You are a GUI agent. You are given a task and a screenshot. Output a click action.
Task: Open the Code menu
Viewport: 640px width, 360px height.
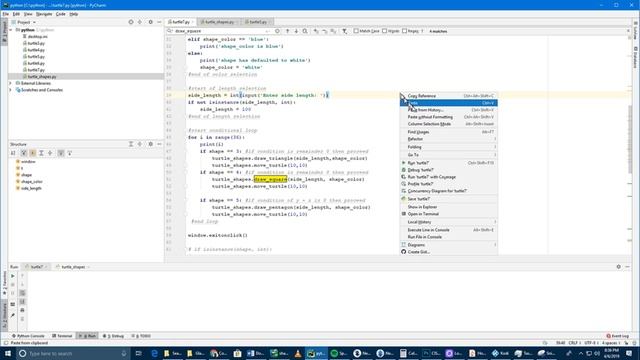click(60, 14)
